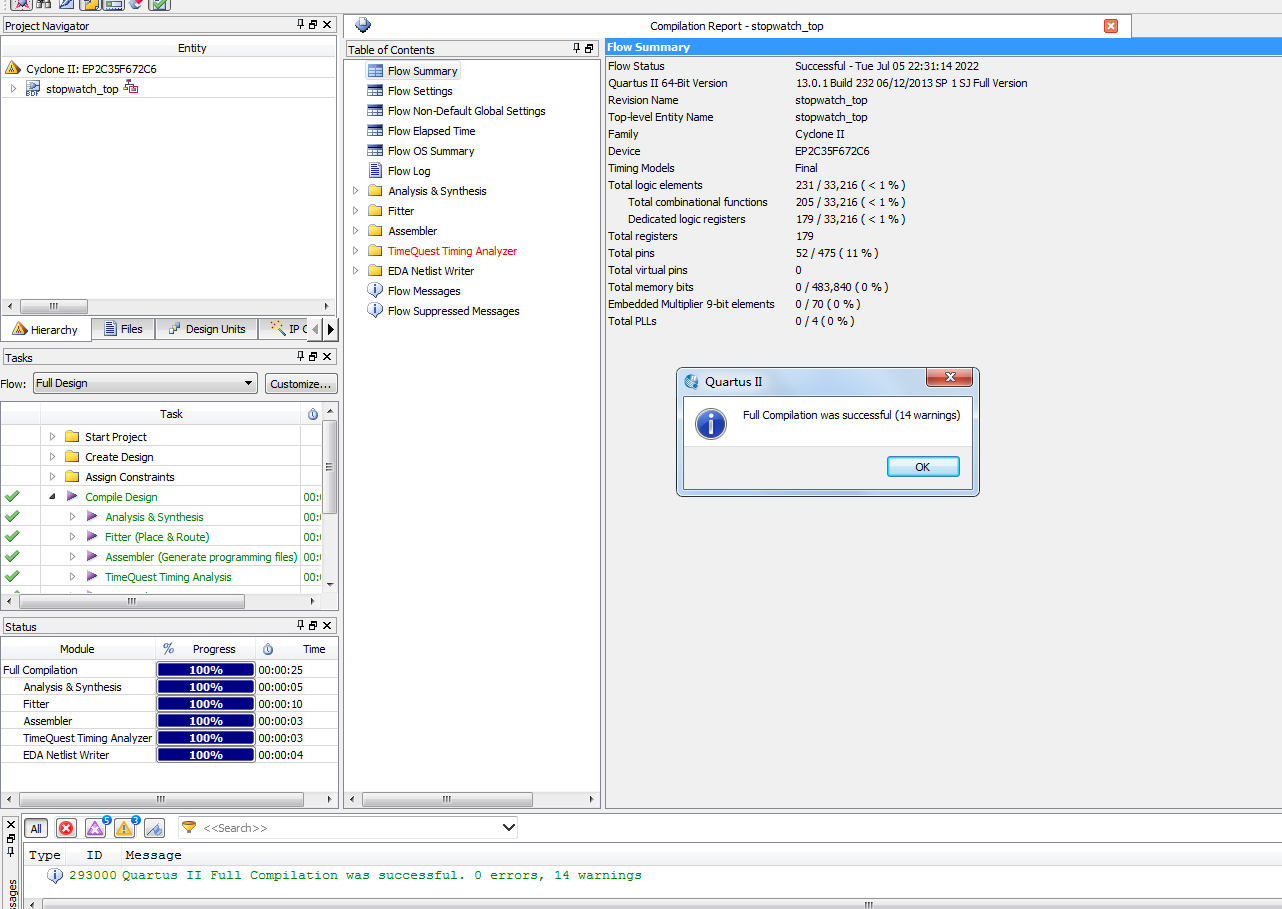Click the red hierarchy icon after stopwatch_top
Screen dimensions: 1282x909
coord(131,88)
